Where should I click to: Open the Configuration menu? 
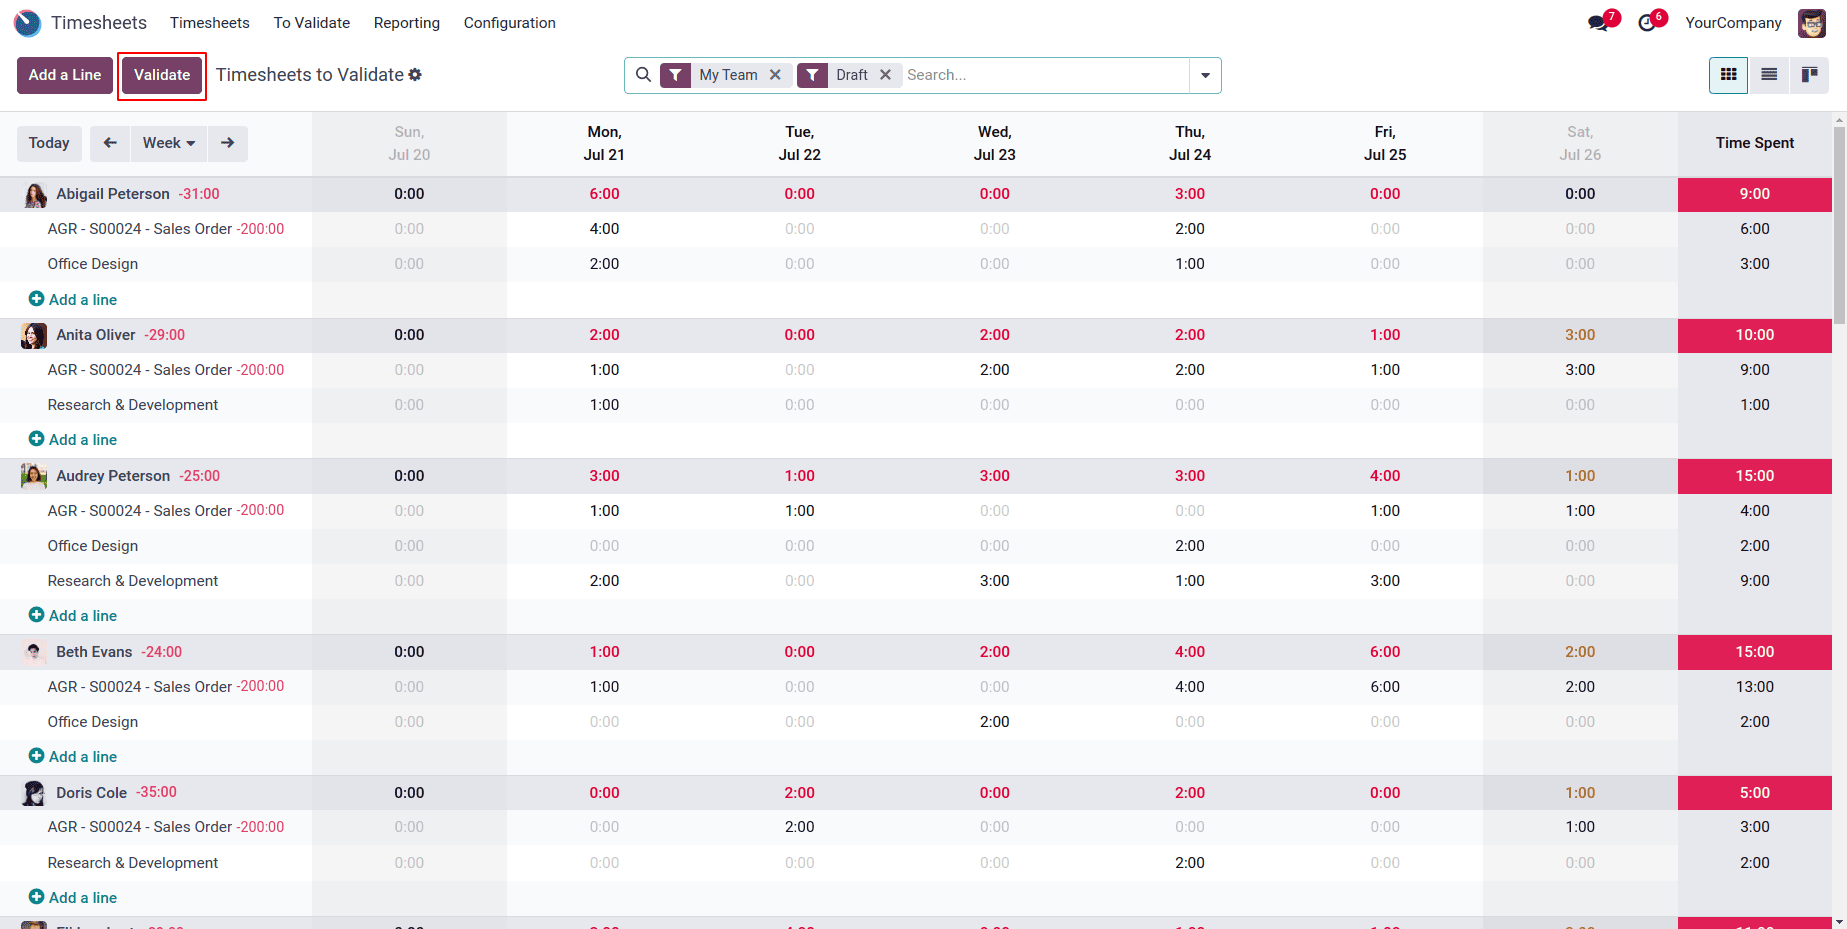[x=509, y=22]
